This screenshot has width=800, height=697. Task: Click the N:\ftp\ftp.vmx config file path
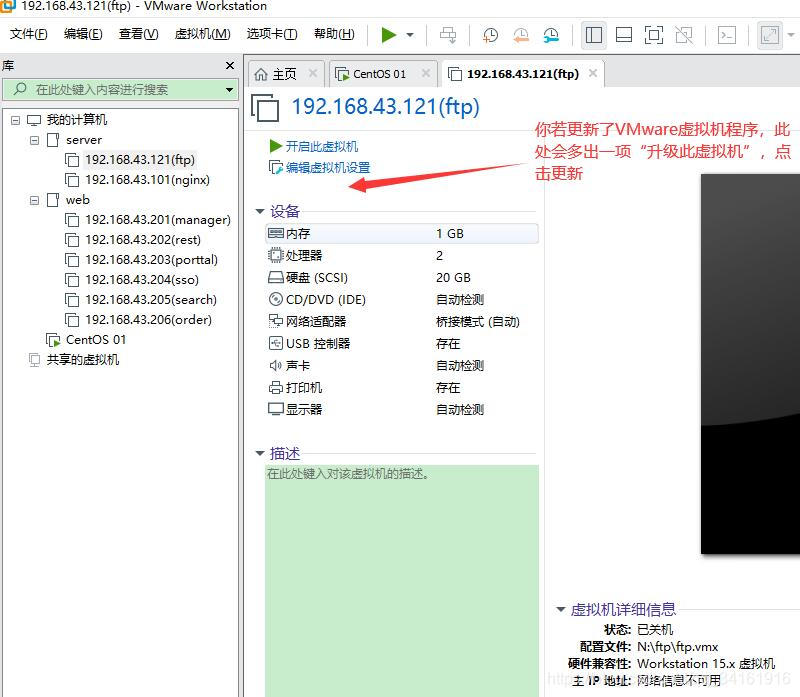pos(678,647)
